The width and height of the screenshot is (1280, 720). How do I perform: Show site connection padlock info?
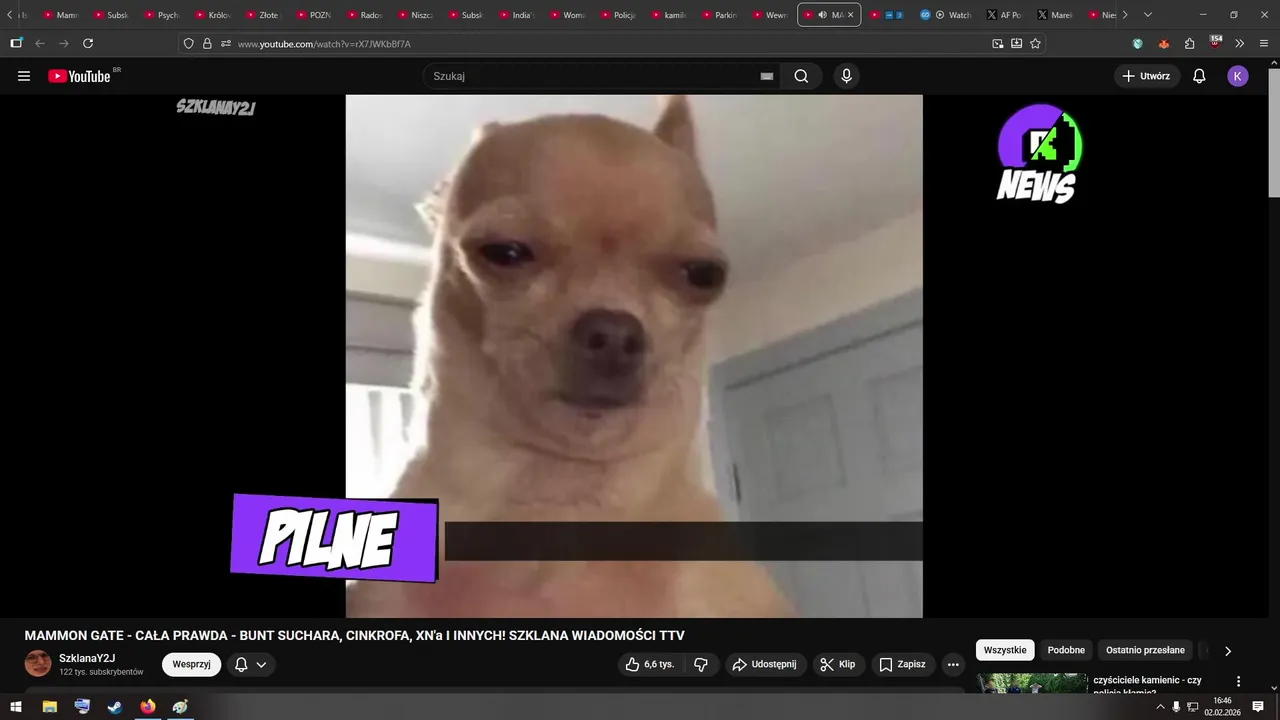tap(207, 43)
